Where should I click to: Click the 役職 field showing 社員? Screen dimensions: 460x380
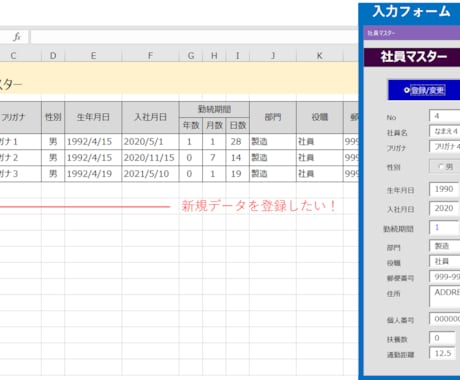(x=445, y=261)
